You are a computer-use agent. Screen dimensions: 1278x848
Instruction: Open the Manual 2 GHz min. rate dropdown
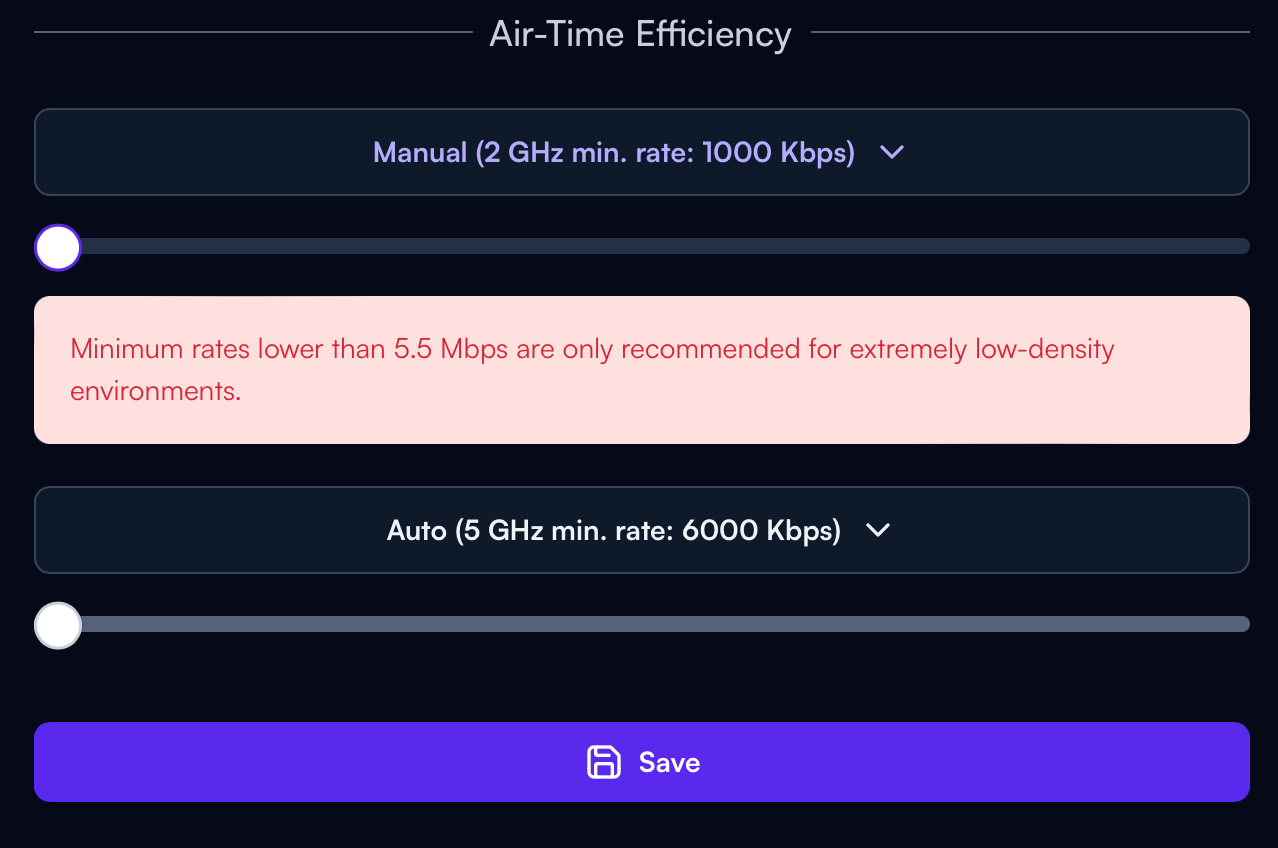[x=642, y=152]
